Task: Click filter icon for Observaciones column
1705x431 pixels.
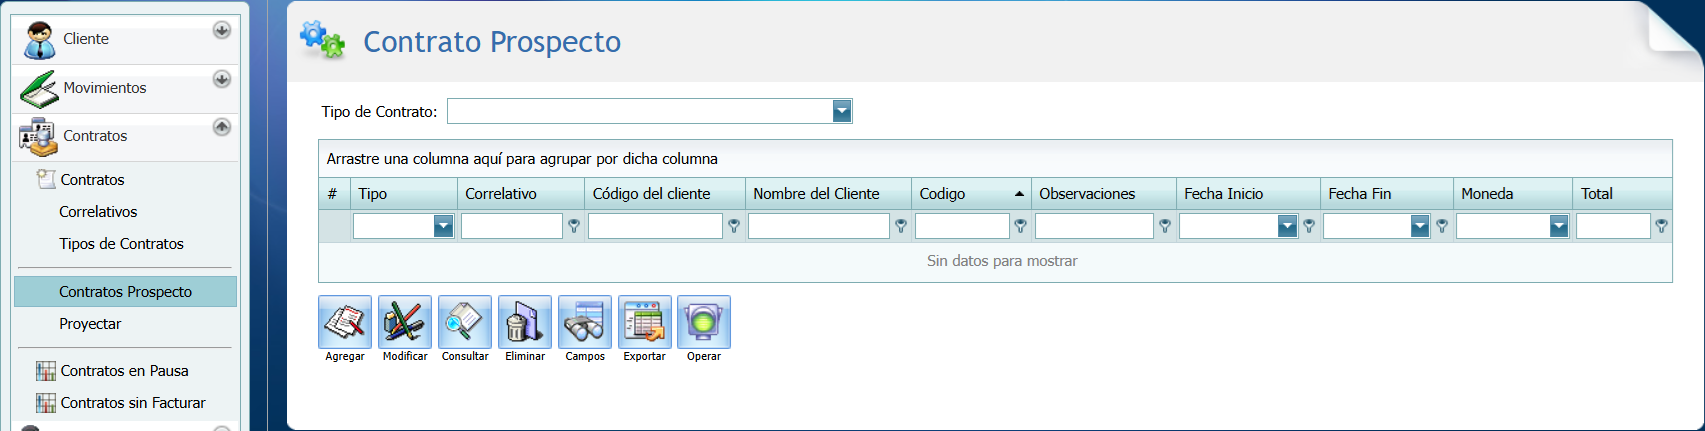Action: [1165, 227]
